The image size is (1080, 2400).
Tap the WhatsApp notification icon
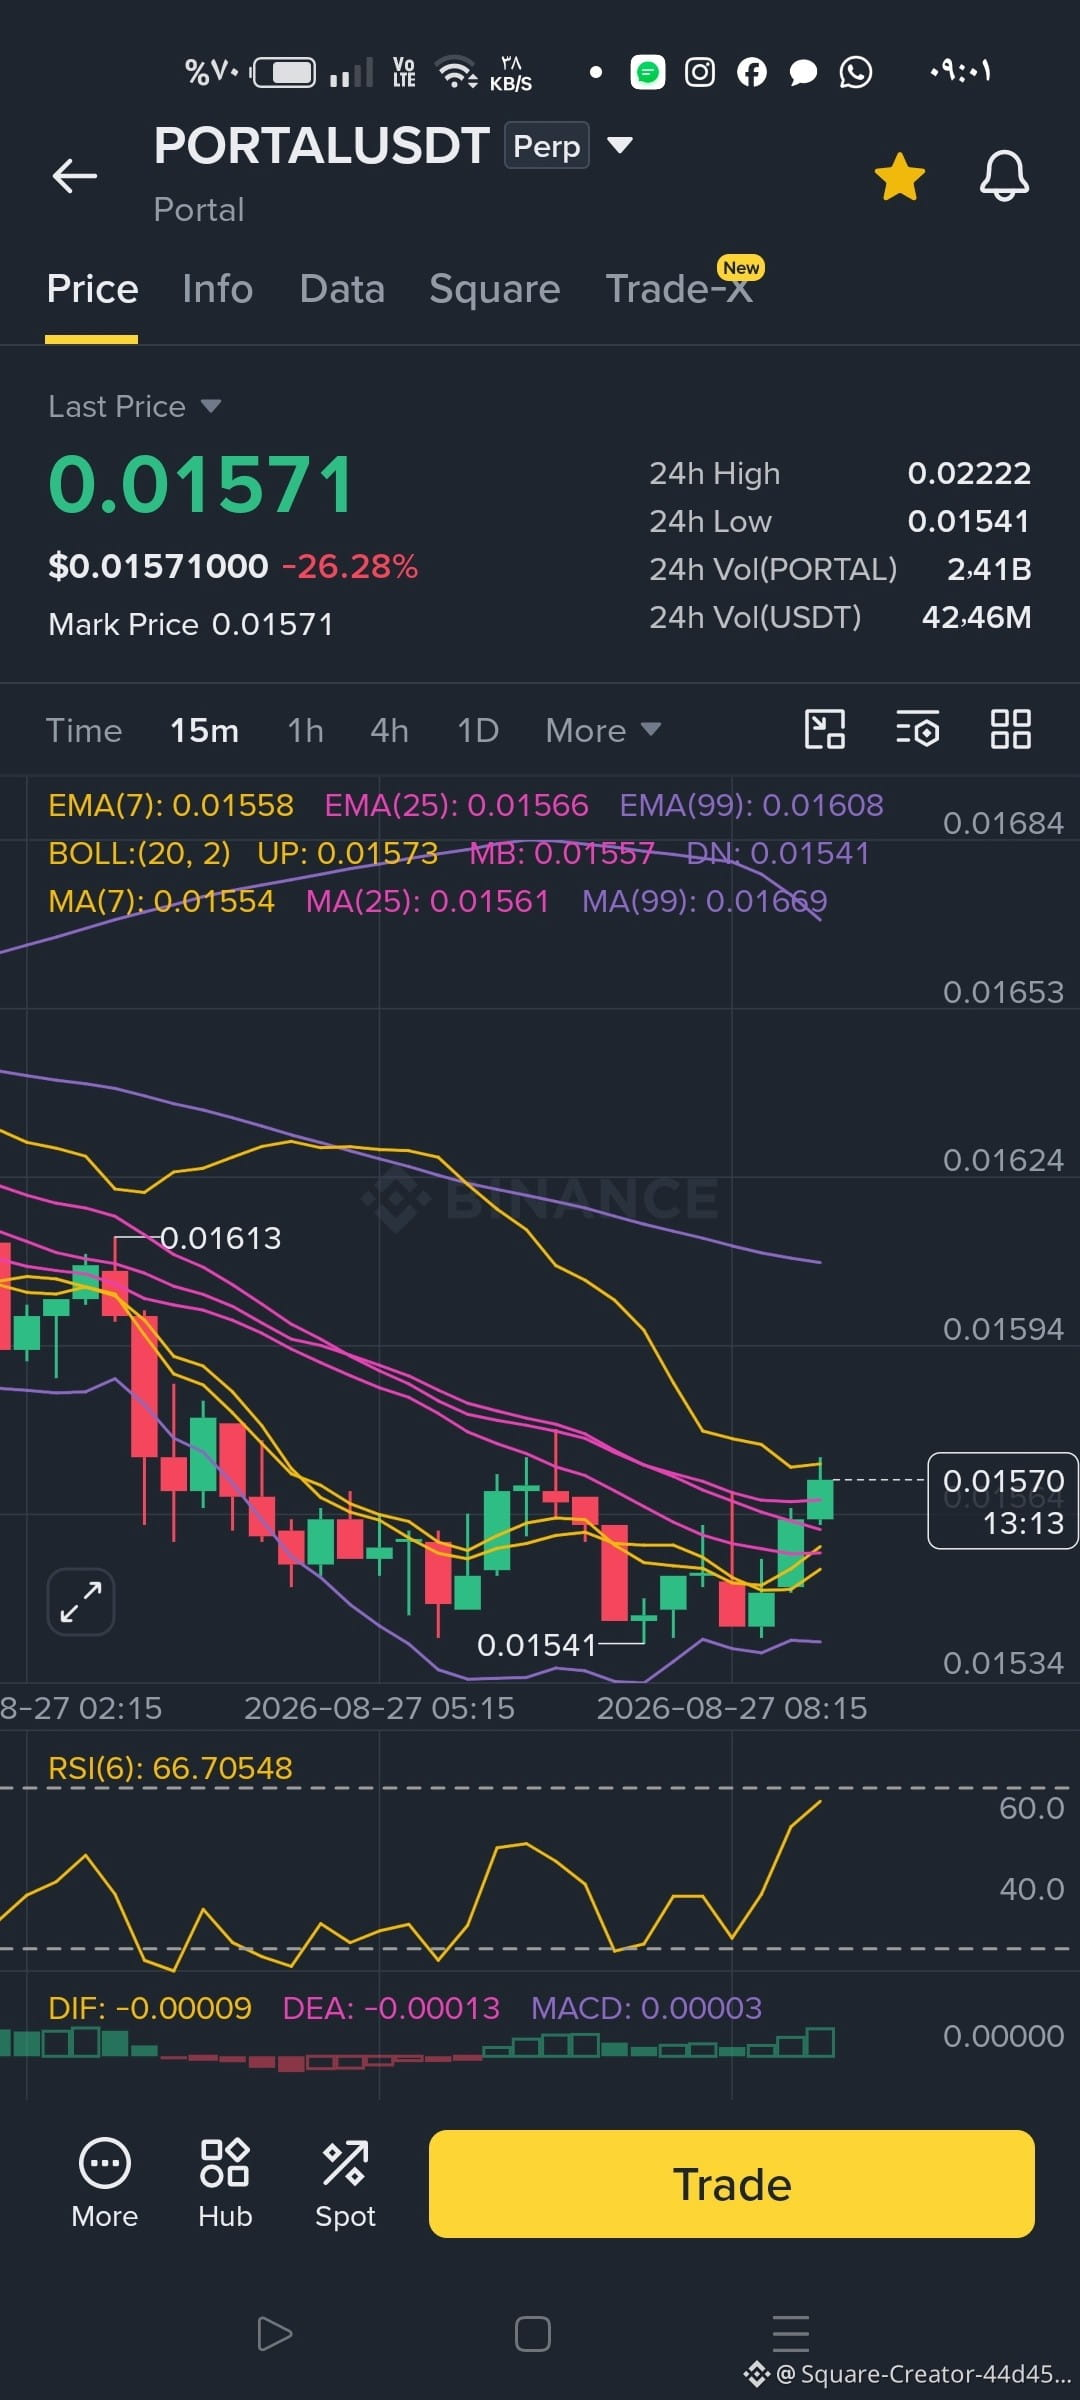(x=856, y=72)
